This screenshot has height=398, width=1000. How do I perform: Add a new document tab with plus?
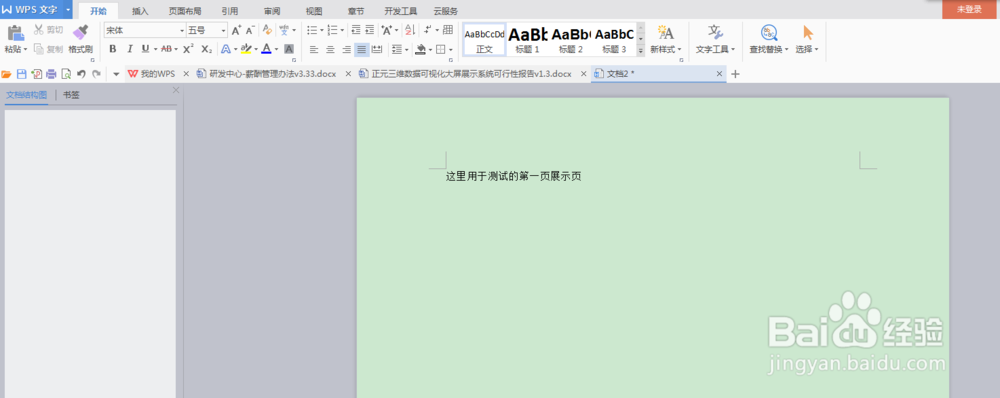point(735,74)
